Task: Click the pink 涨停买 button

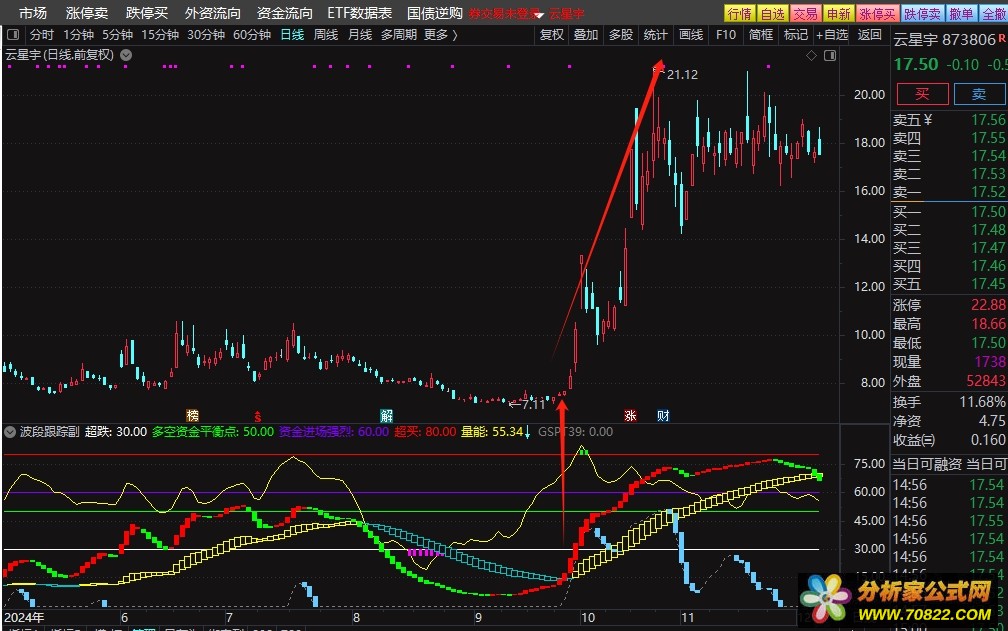Action: 878,13
